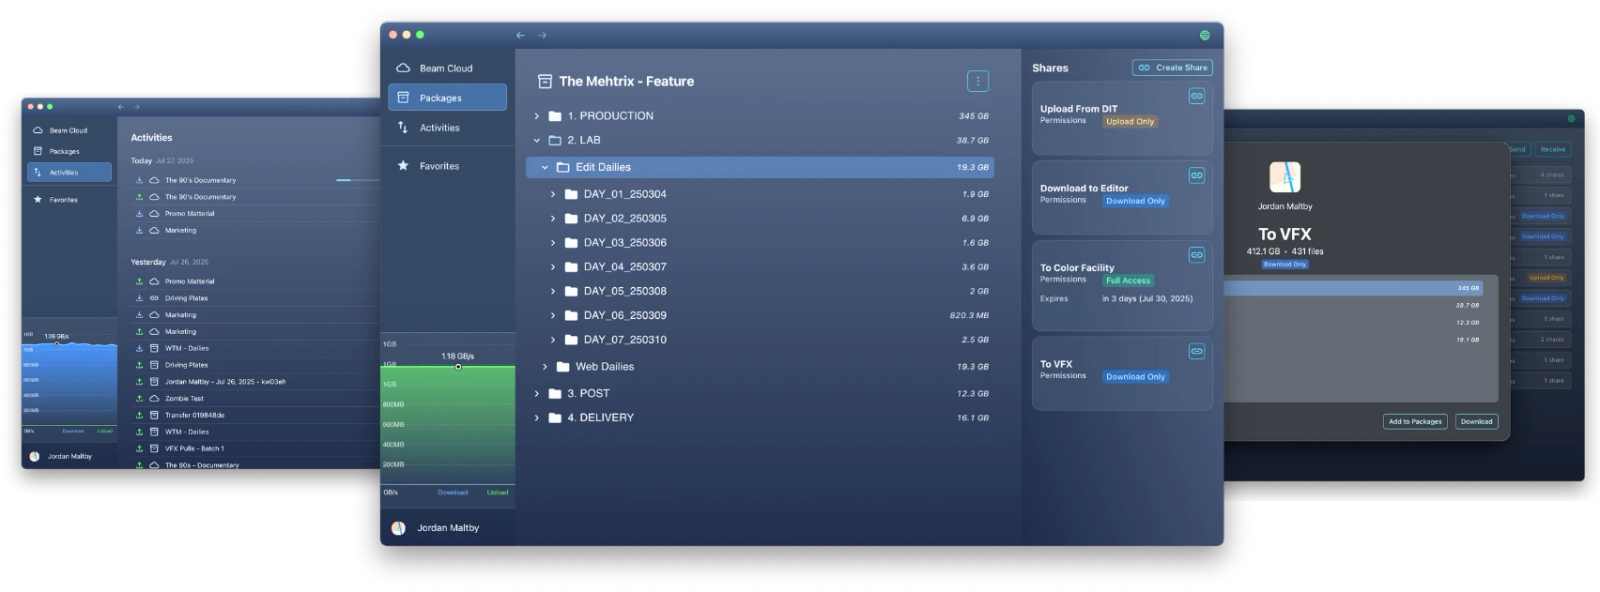
Task: Open the three-dot package options menu
Action: pos(978,81)
